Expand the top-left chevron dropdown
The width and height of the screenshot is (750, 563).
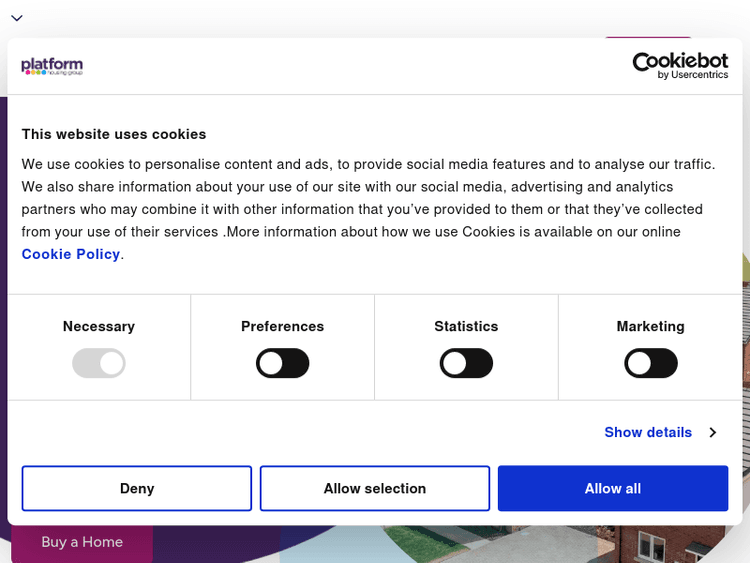(17, 18)
